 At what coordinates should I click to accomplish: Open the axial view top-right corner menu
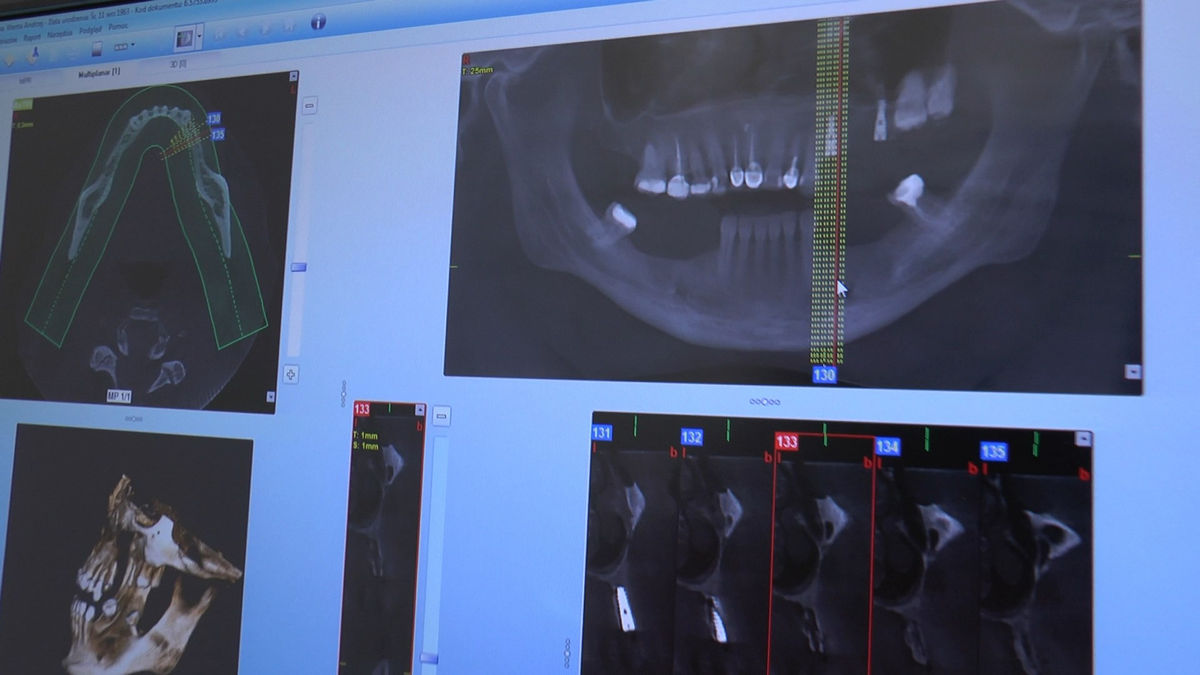point(293,76)
